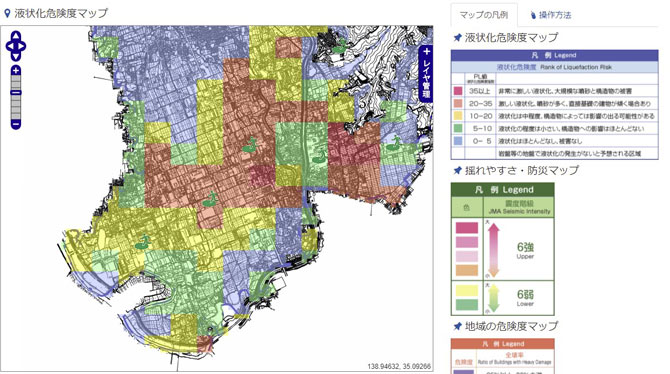
Task: Pan the map north with up arrow
Action: pos(16,35)
